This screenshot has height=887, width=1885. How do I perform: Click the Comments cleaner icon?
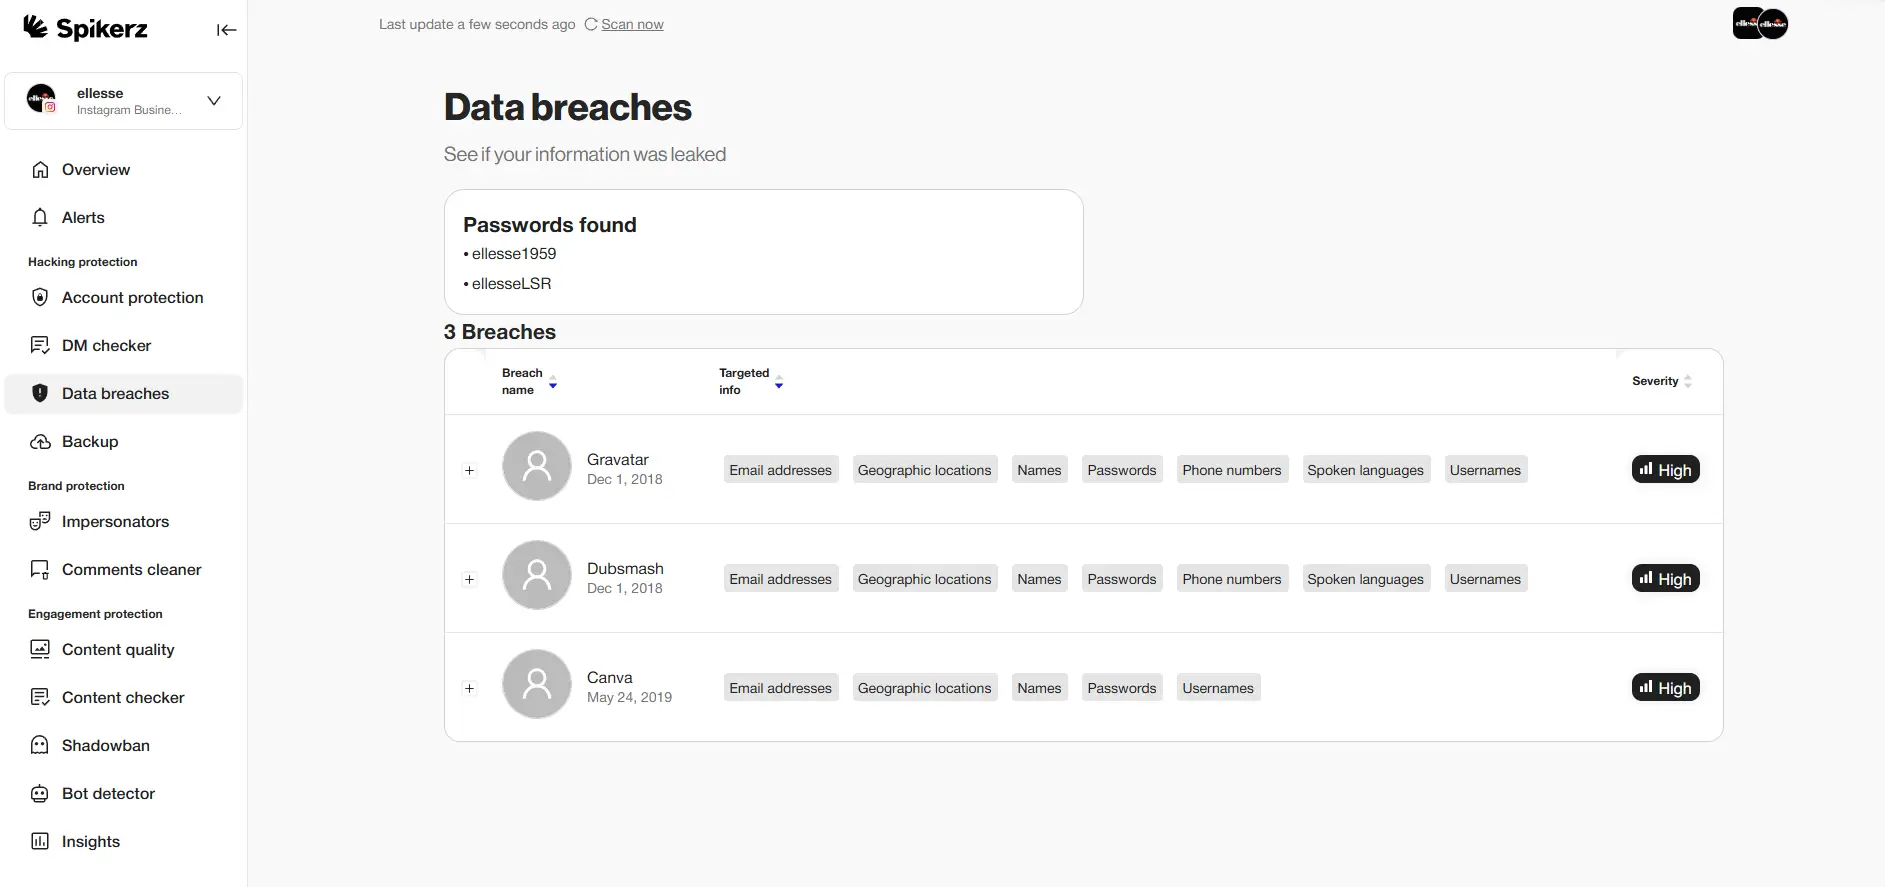pyautogui.click(x=40, y=570)
